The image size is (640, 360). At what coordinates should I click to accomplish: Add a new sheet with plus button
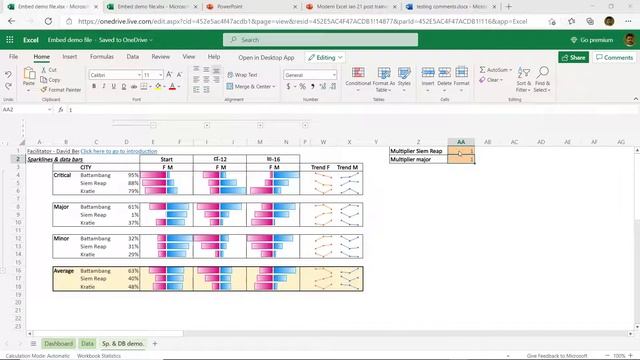(155, 344)
